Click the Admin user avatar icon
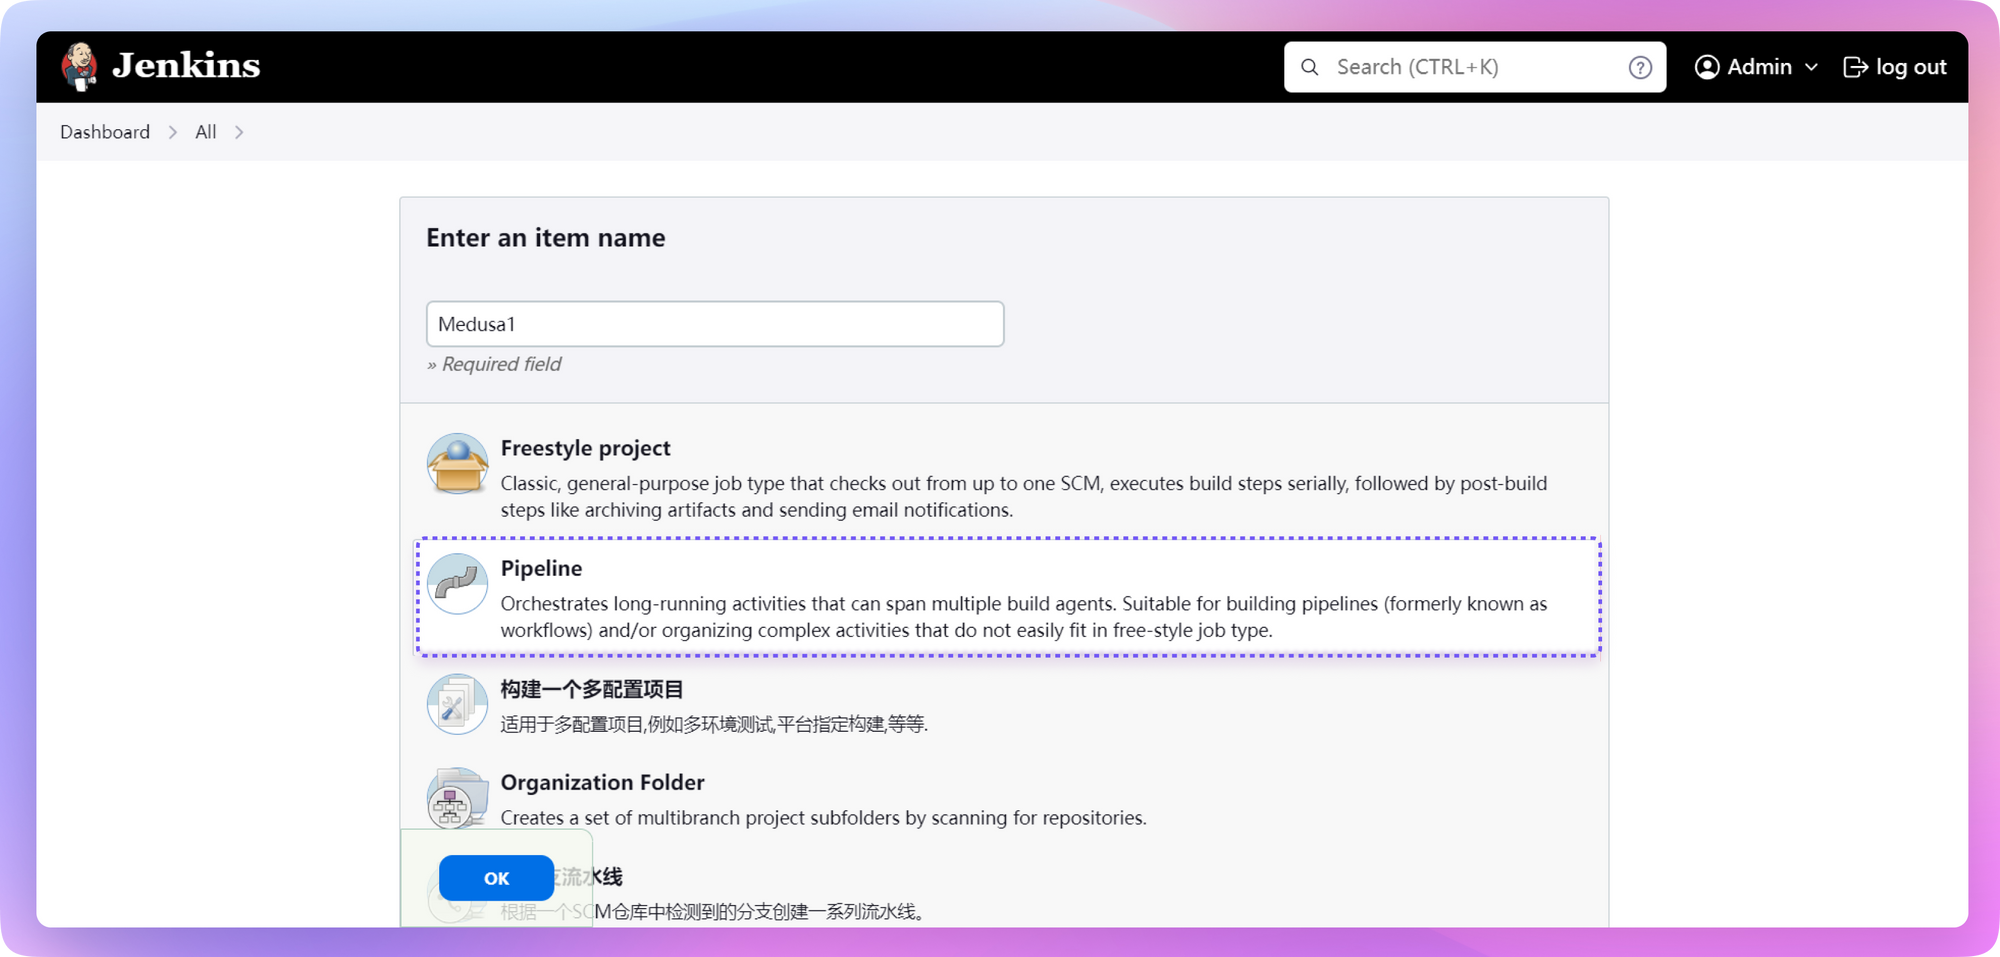 pyautogui.click(x=1707, y=67)
